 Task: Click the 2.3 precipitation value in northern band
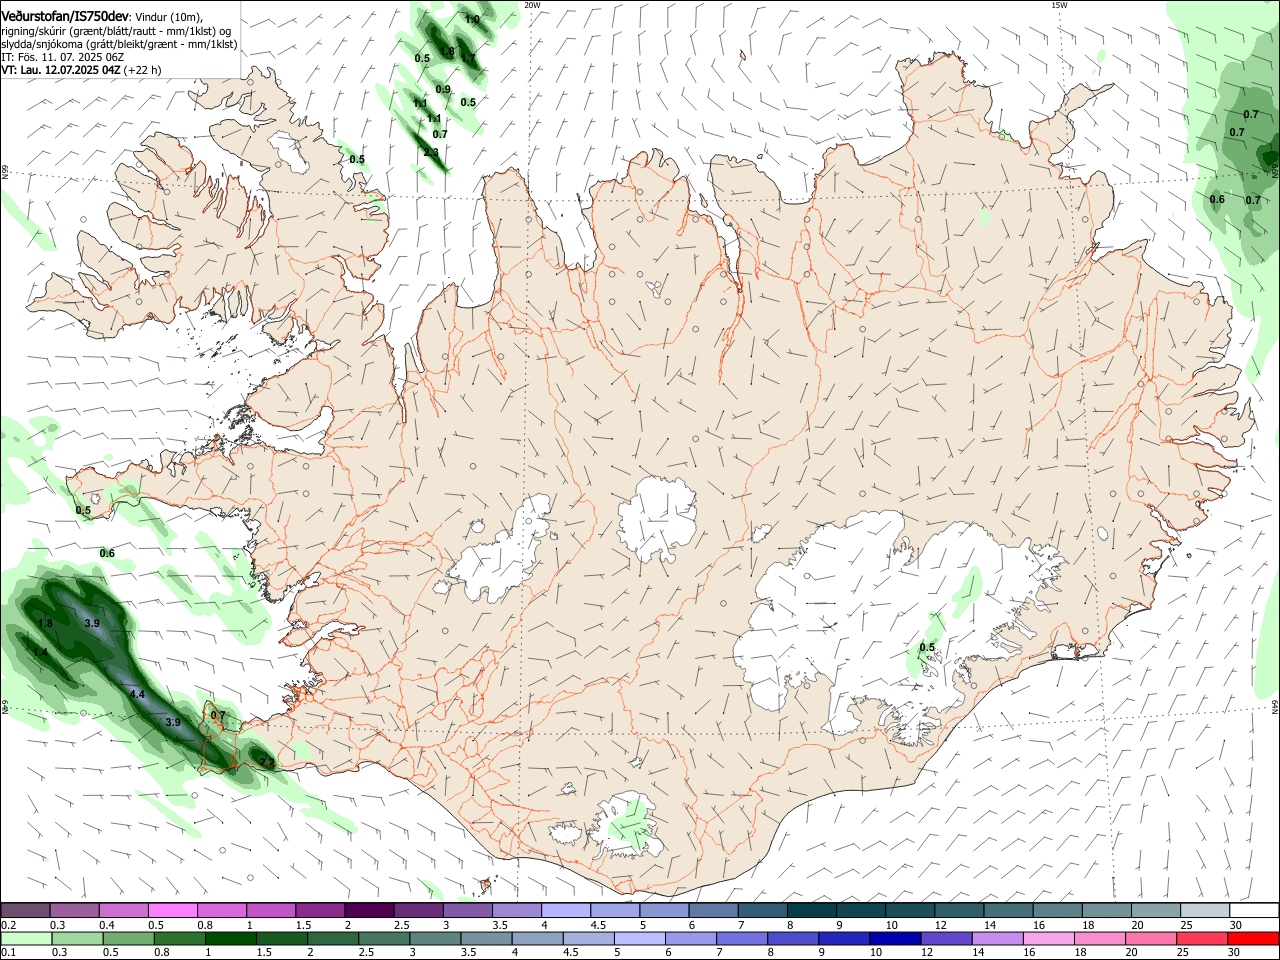coord(431,153)
